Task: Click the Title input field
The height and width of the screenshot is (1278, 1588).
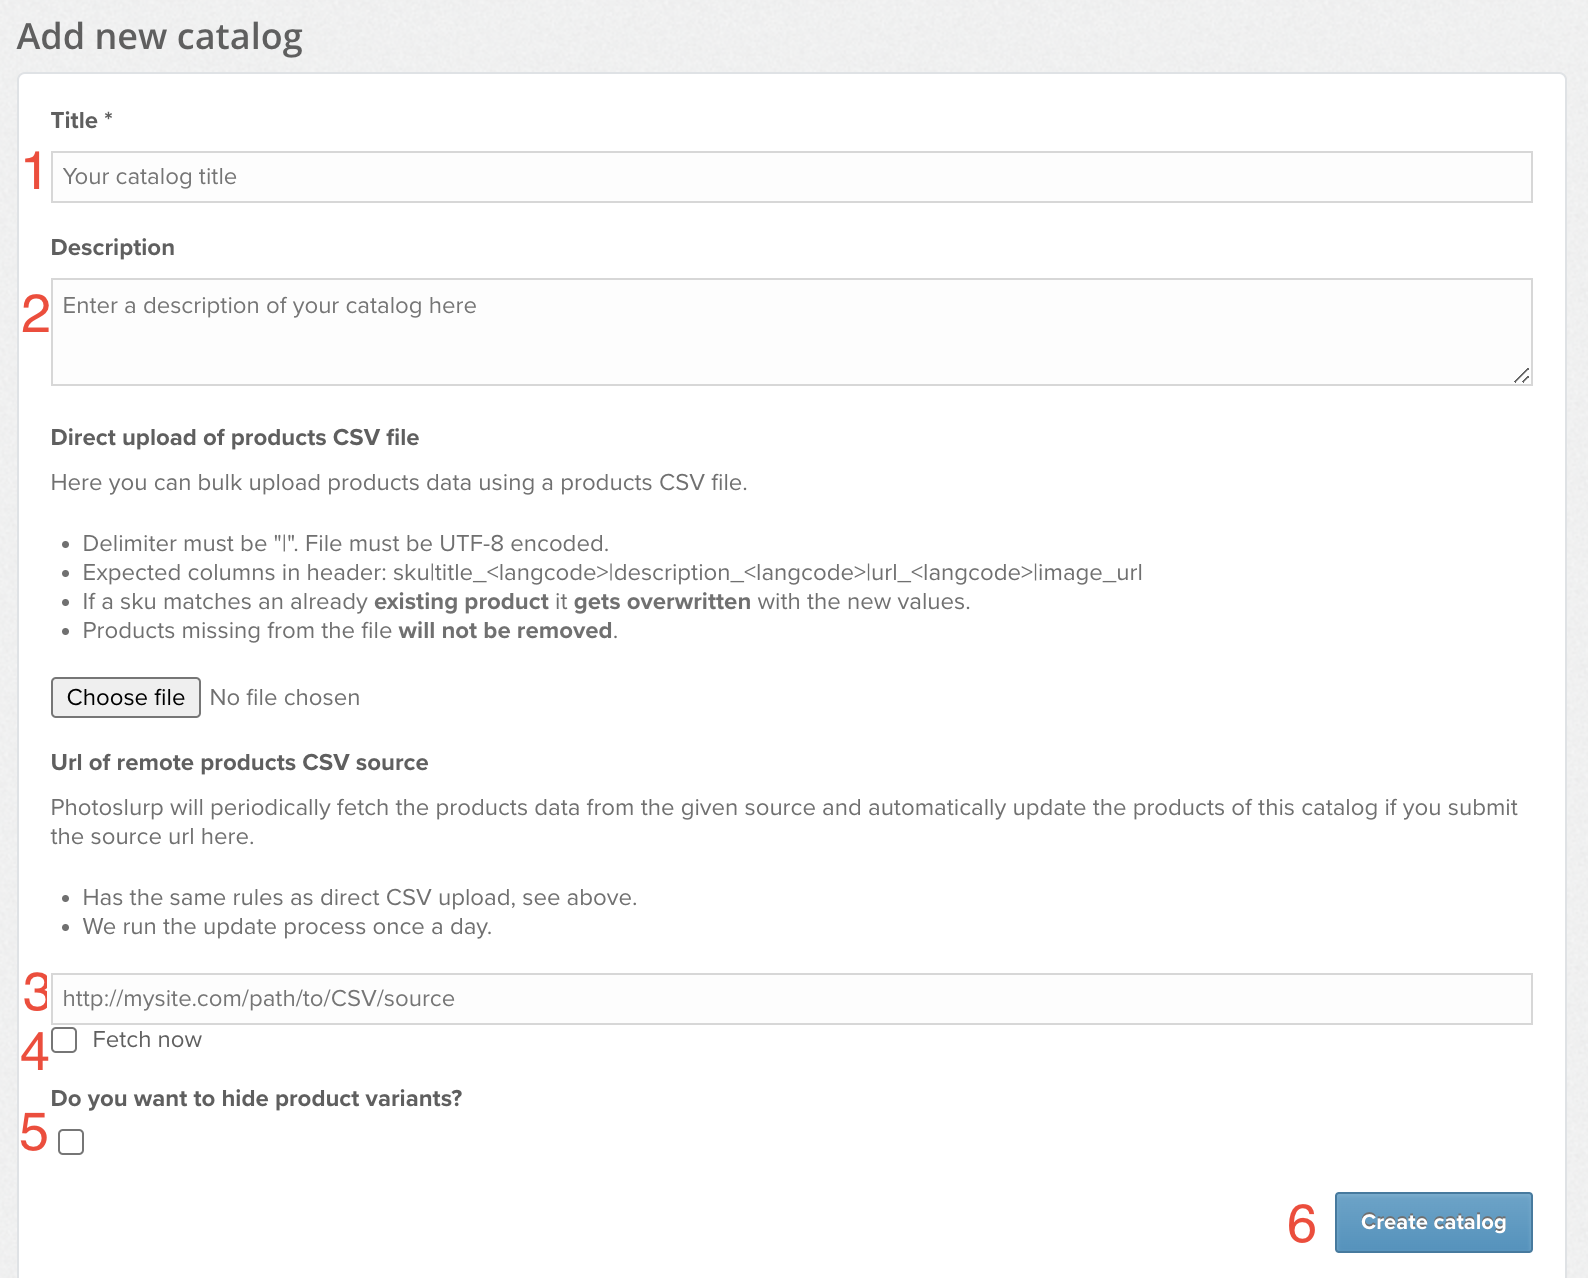Action: click(791, 177)
